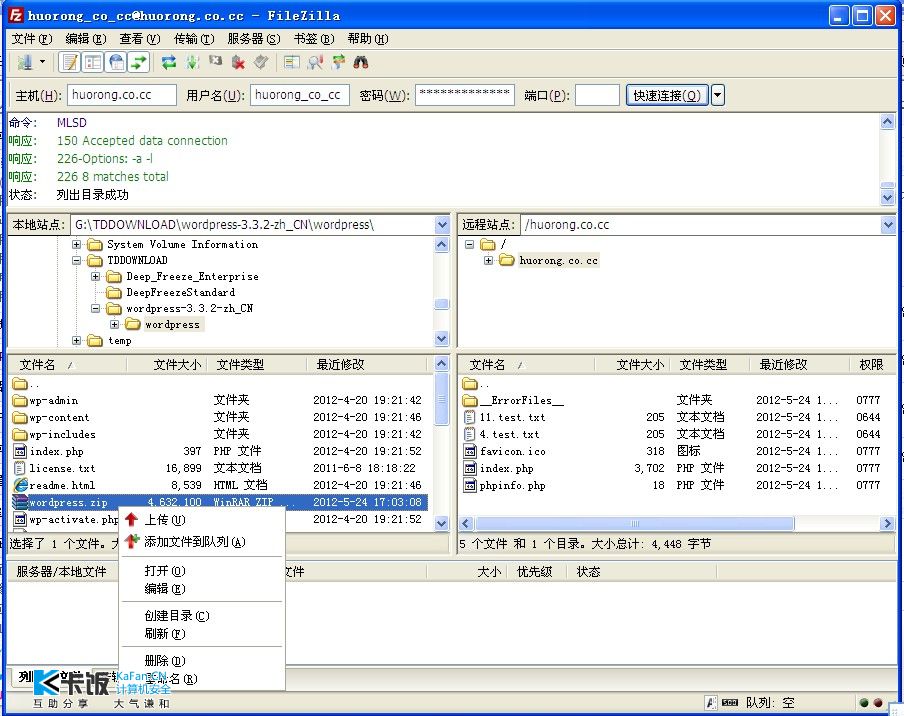Viewport: 904px width, 716px height.
Task: Click the process queue toolbar icon
Action: 192,62
